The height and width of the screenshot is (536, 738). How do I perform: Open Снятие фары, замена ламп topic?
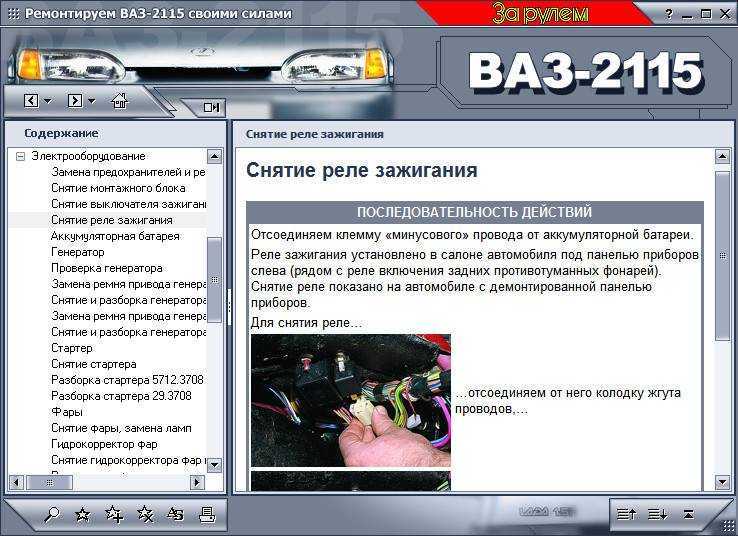(121, 428)
